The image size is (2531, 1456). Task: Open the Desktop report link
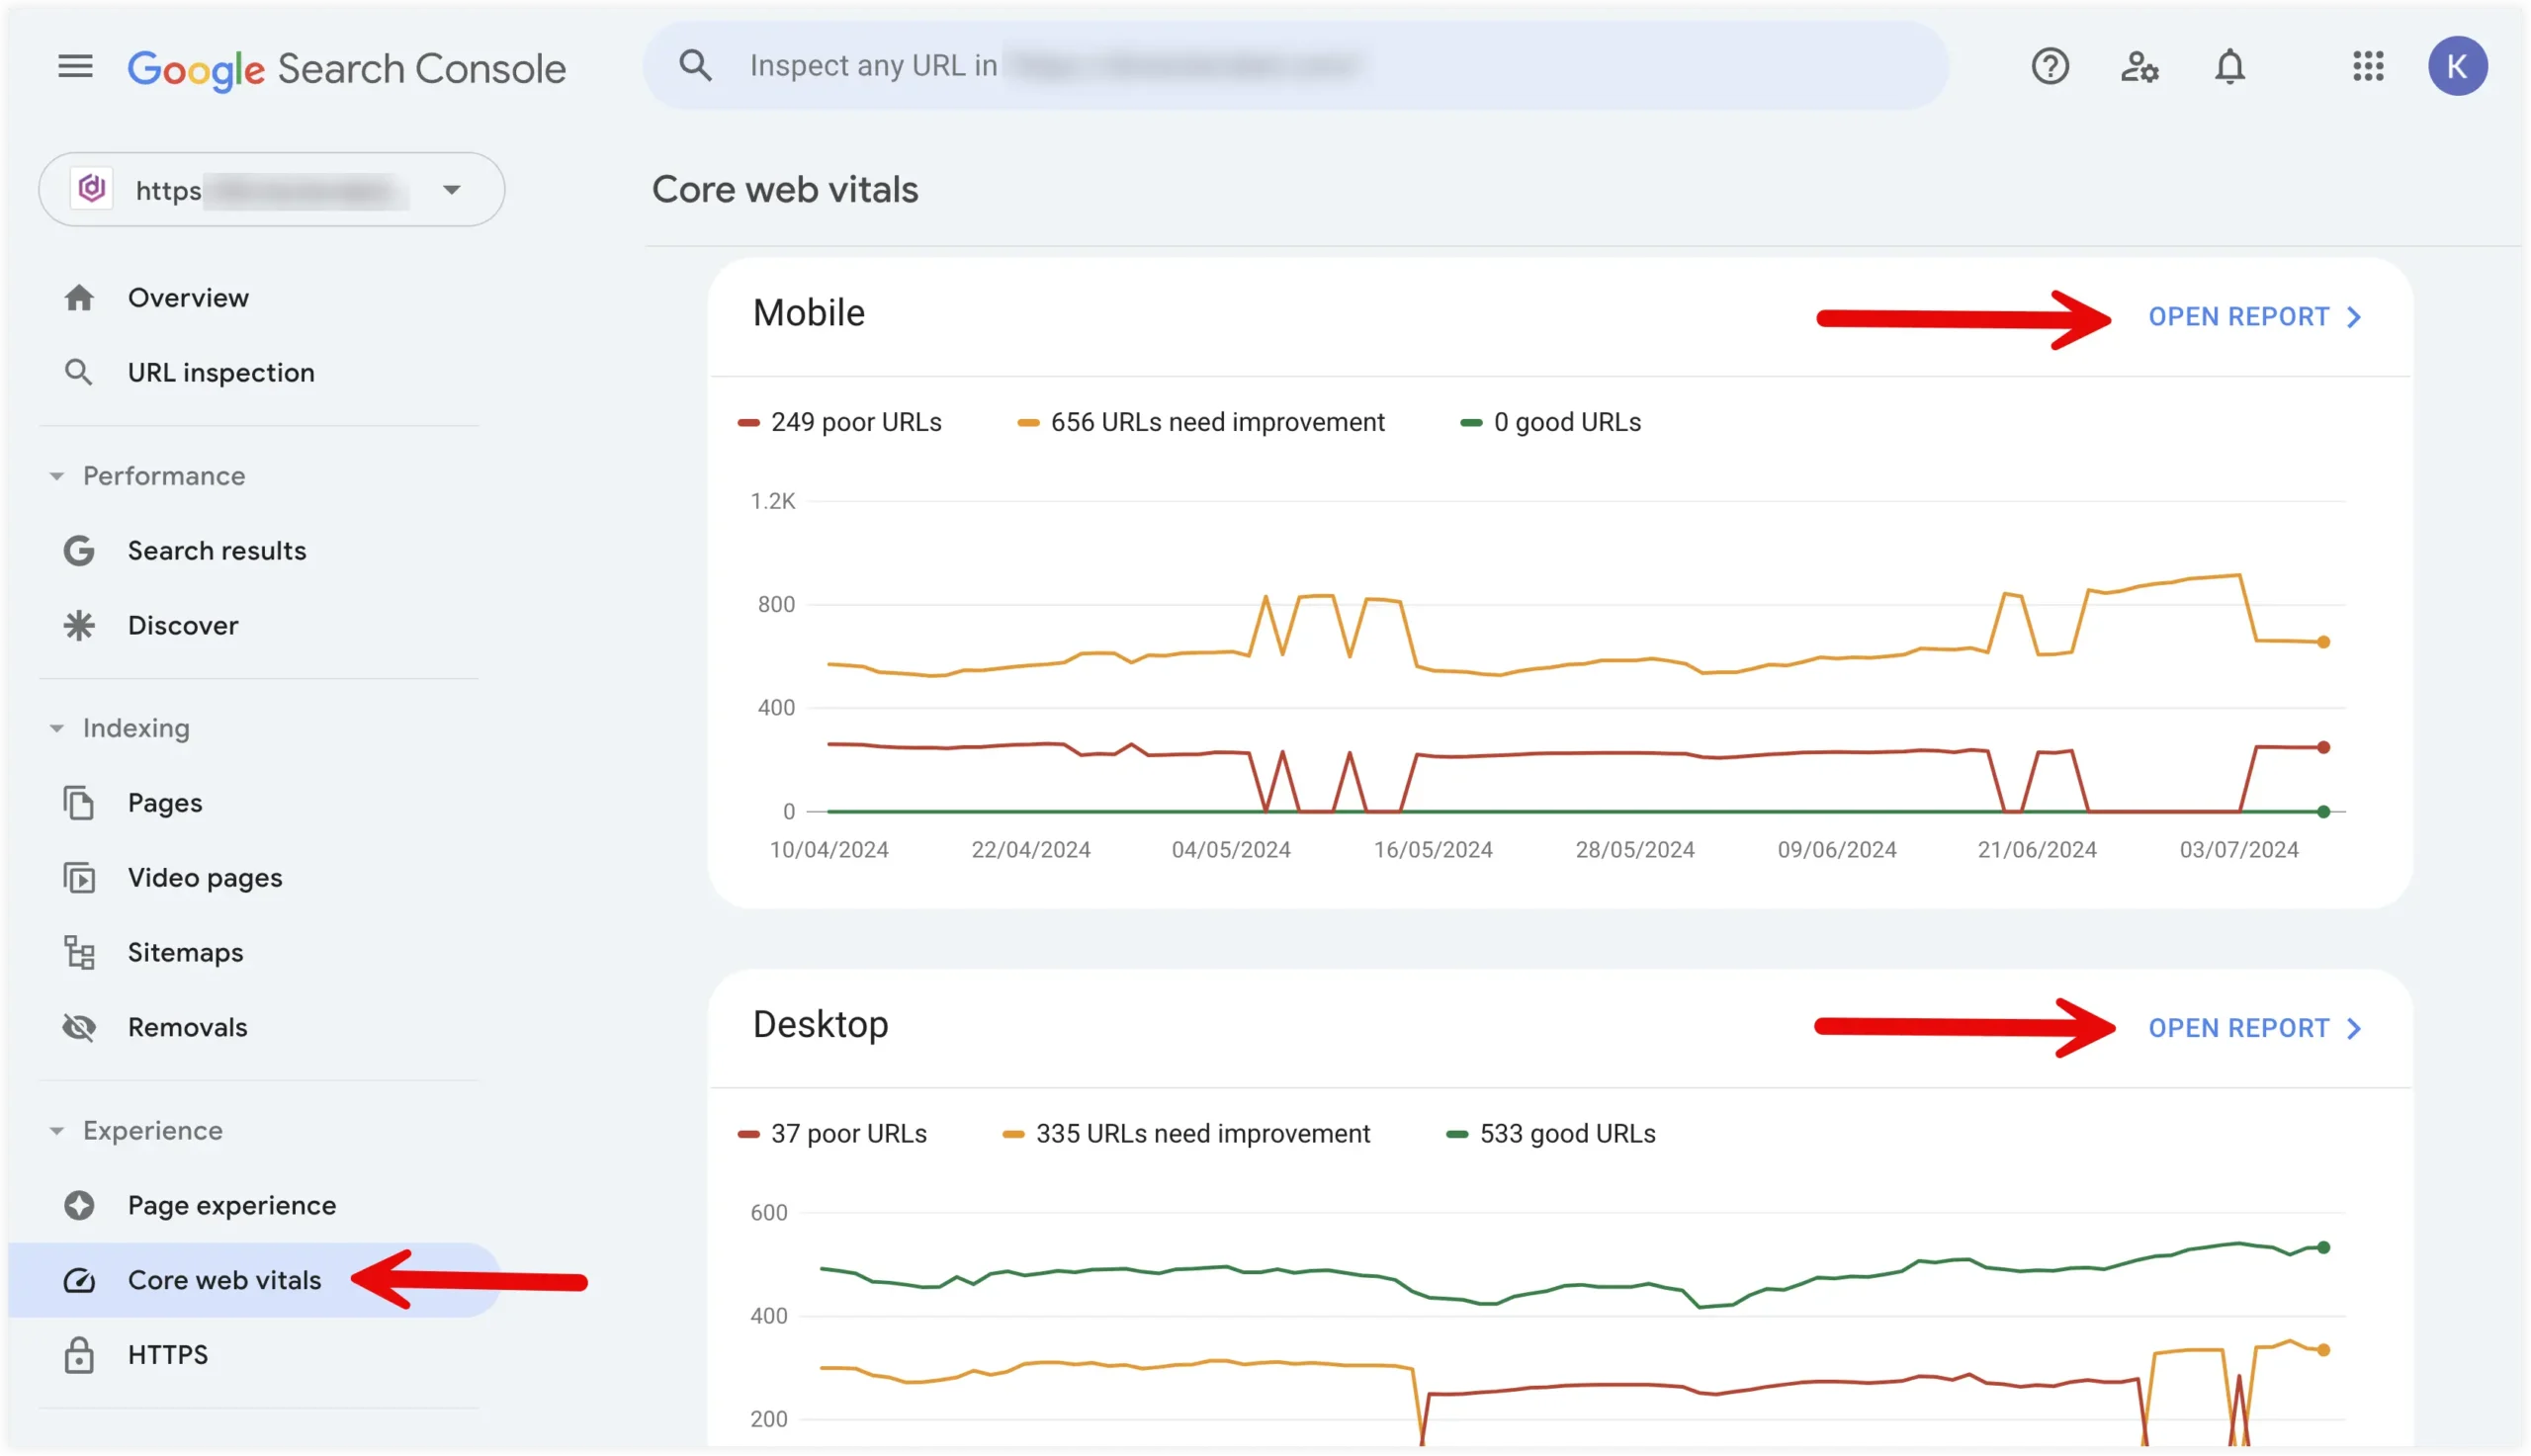[2237, 1029]
